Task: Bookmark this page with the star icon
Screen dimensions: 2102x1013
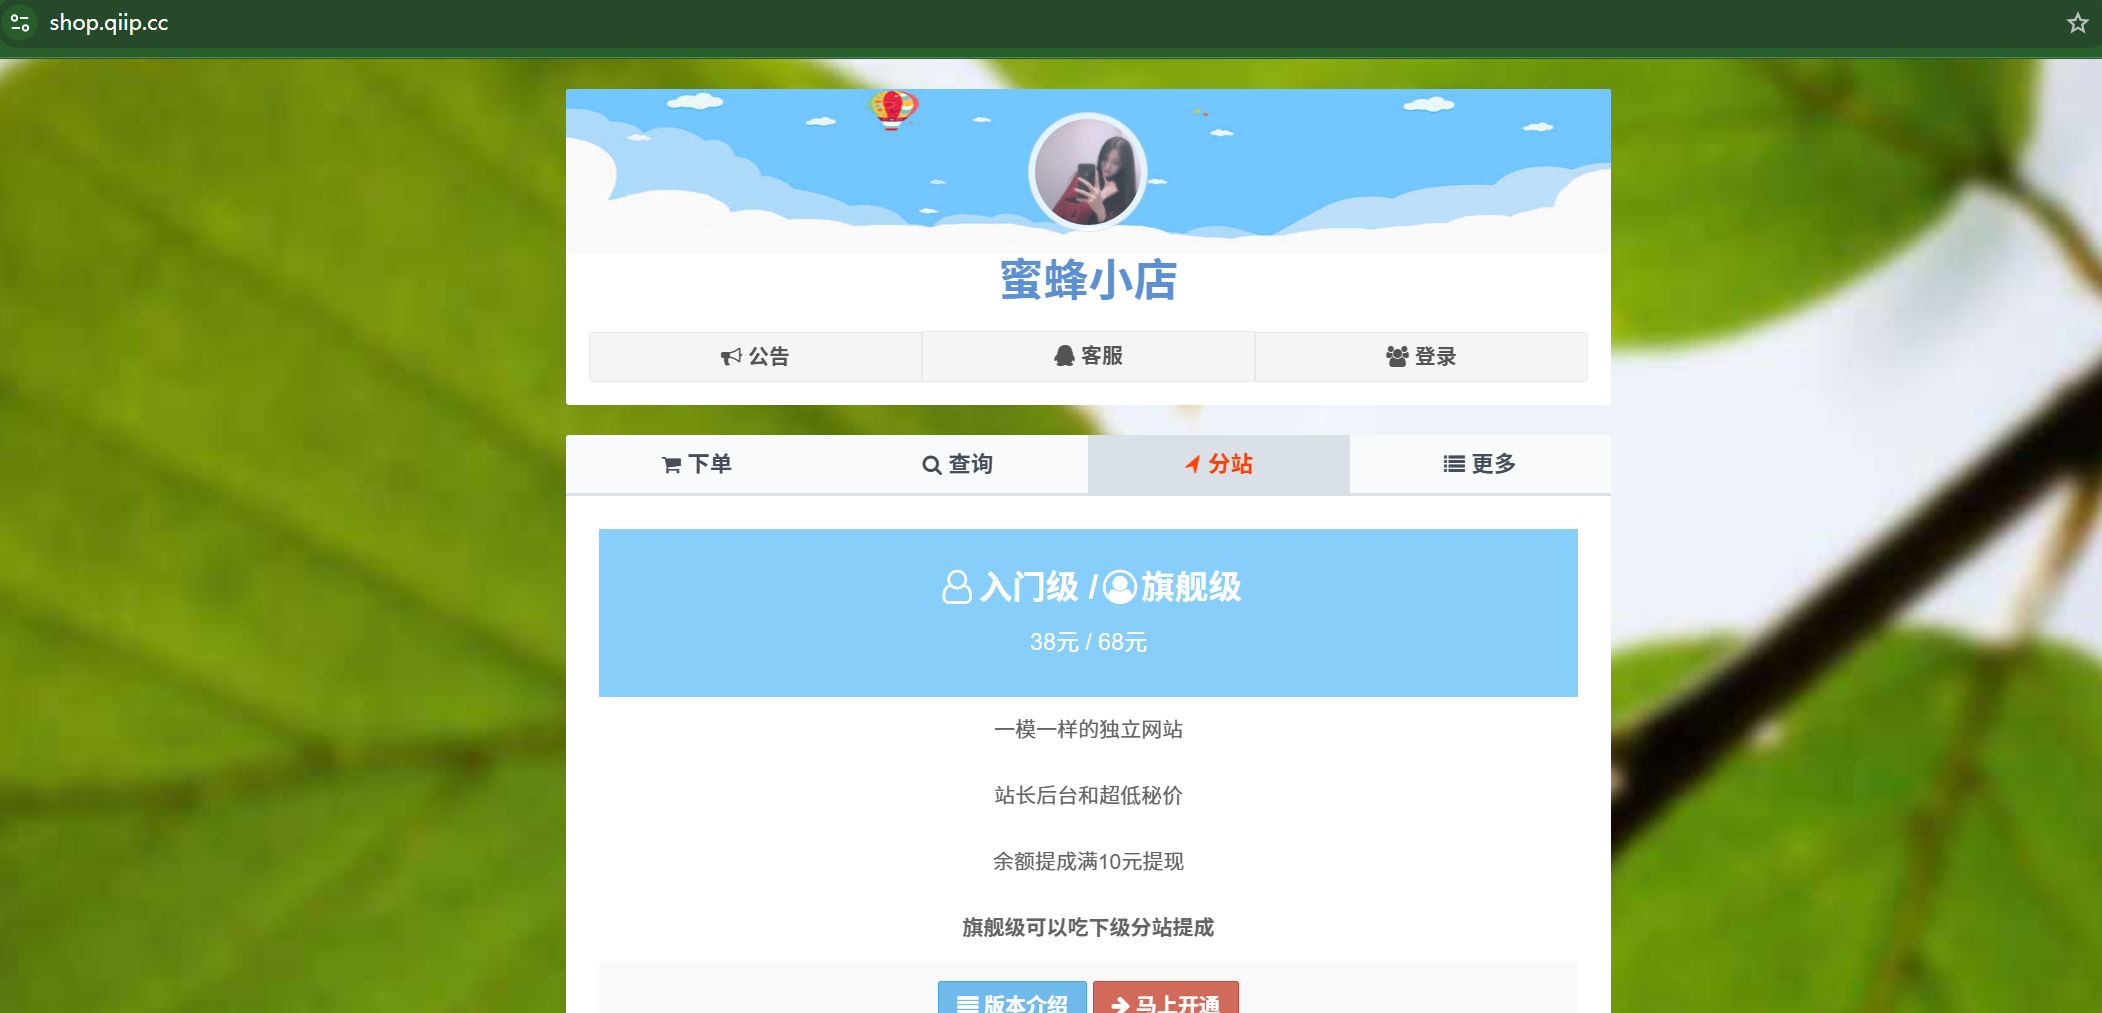Action: click(2077, 23)
